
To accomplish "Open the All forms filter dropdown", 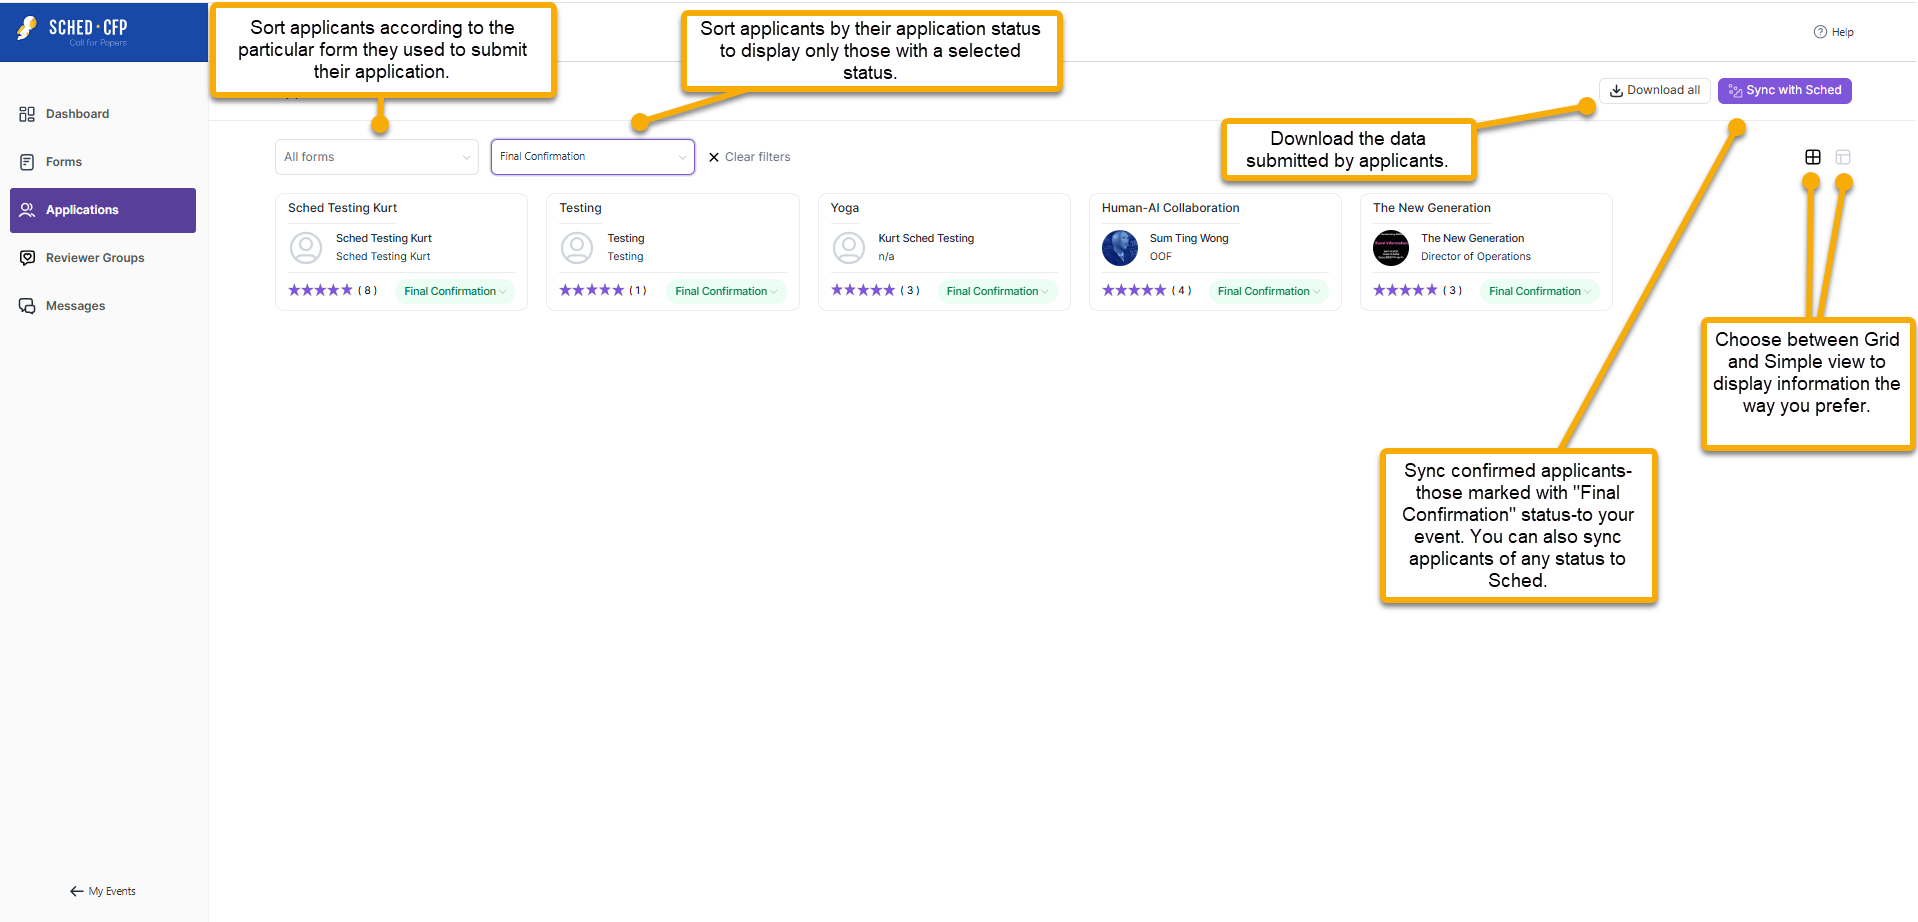I will point(377,157).
